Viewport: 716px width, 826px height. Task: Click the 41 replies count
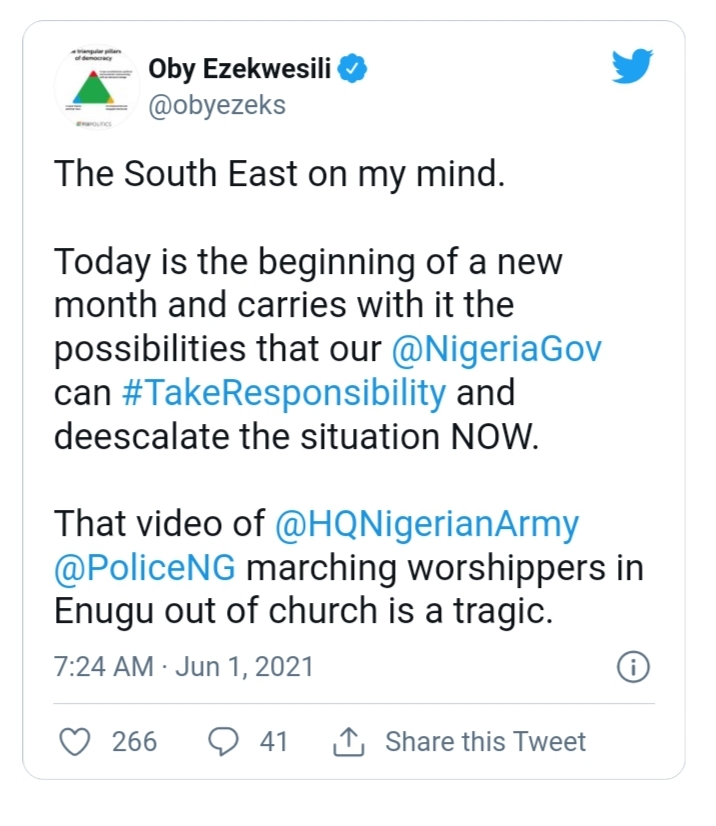click(x=273, y=741)
